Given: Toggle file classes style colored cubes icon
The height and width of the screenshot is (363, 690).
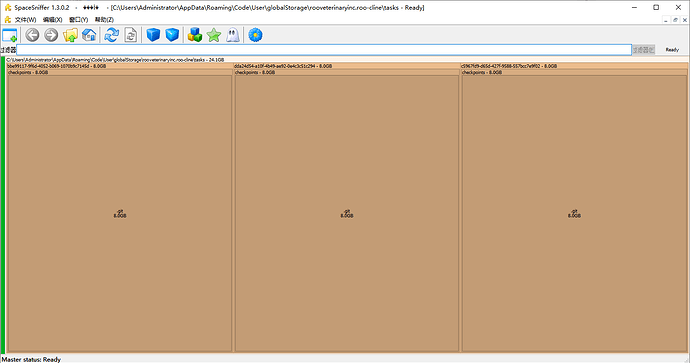Looking at the screenshot, I should pos(195,35).
